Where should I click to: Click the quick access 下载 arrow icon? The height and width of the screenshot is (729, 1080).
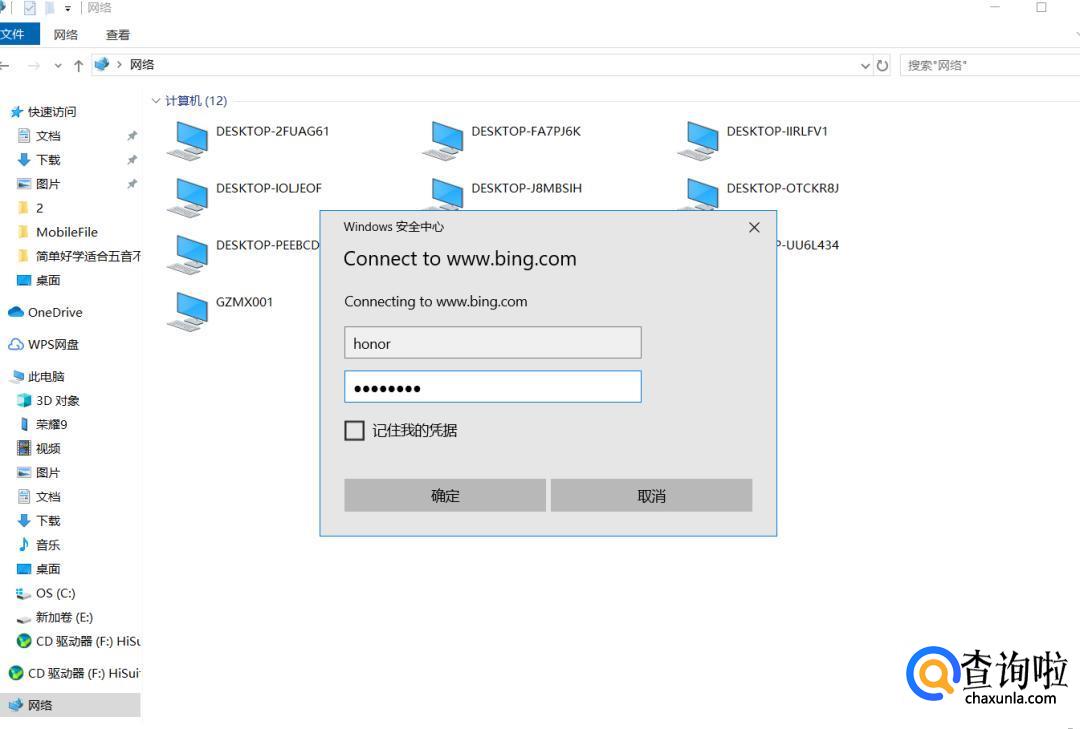(x=24, y=160)
